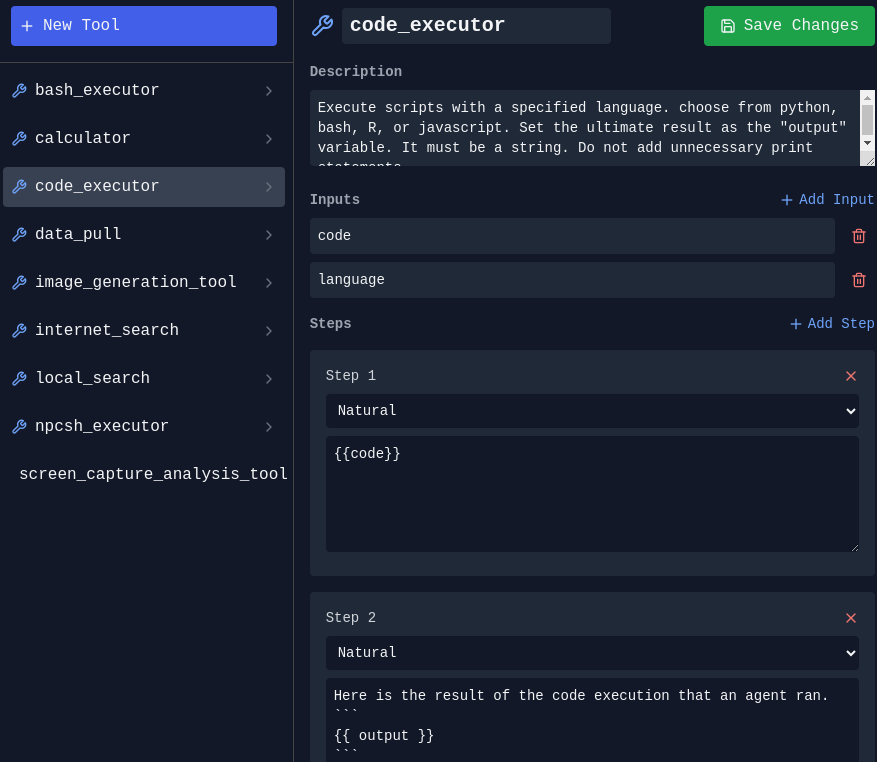The width and height of the screenshot is (877, 762).
Task: Expand internet_search chevron
Action: (269, 331)
